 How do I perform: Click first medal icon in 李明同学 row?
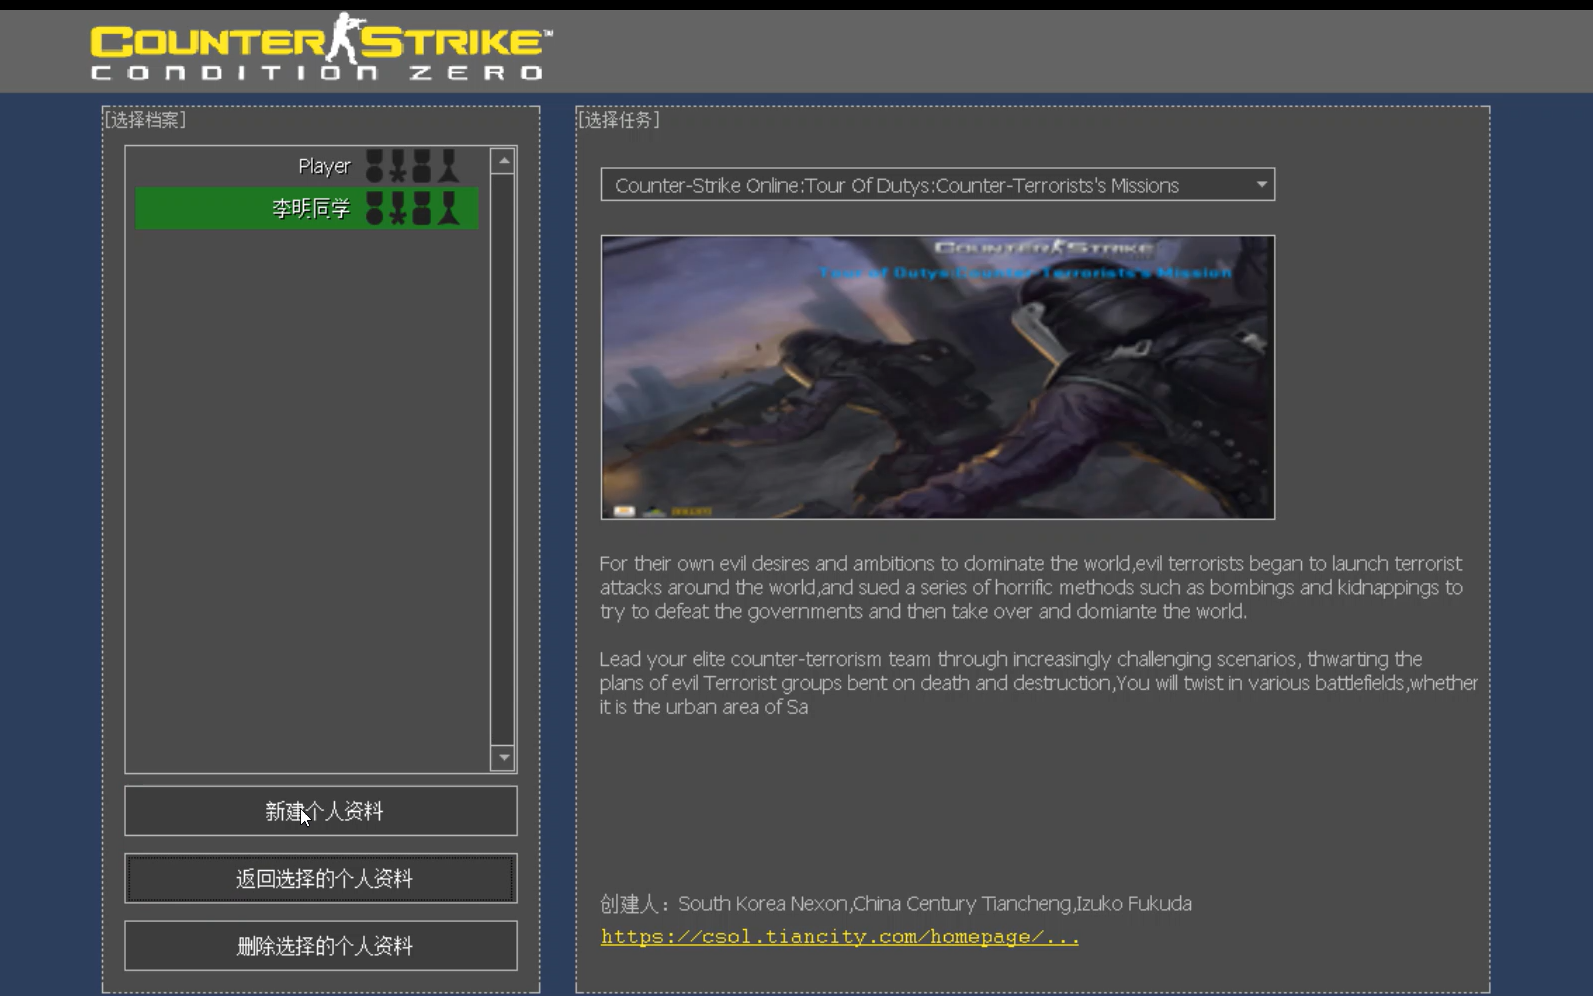pyautogui.click(x=375, y=208)
